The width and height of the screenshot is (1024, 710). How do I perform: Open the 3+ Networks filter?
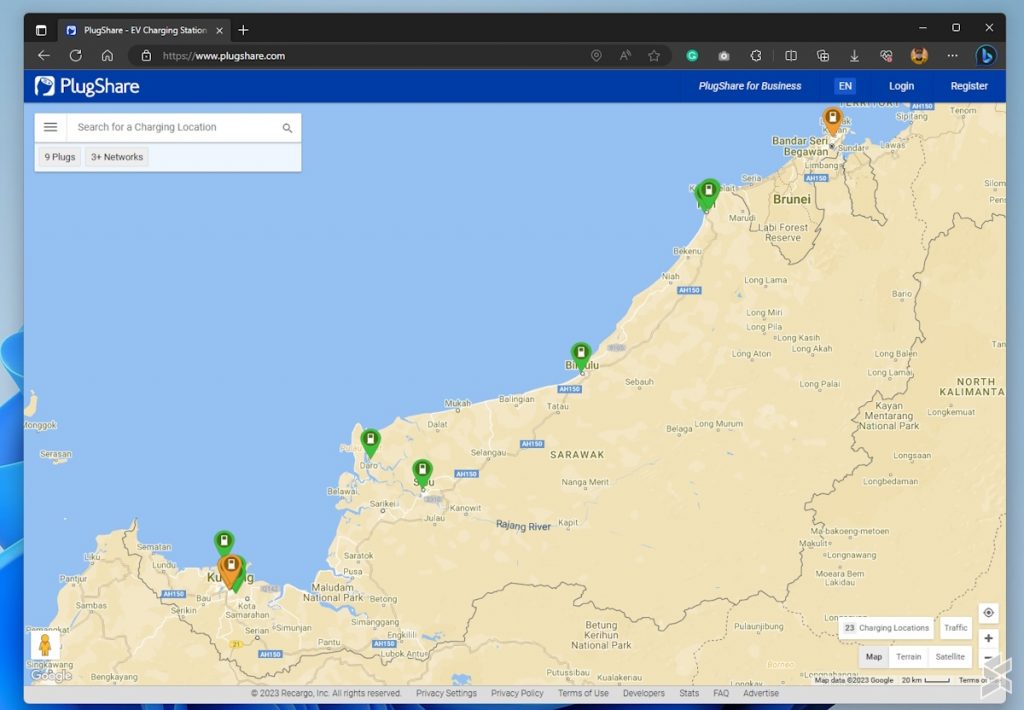click(x=117, y=157)
